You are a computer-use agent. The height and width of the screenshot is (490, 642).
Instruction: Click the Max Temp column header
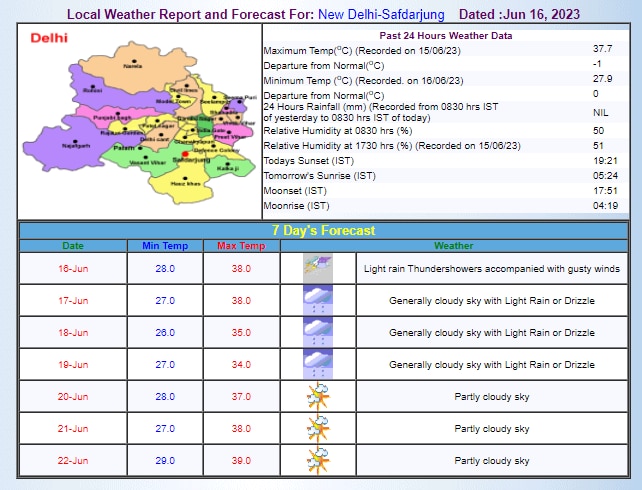tap(240, 245)
